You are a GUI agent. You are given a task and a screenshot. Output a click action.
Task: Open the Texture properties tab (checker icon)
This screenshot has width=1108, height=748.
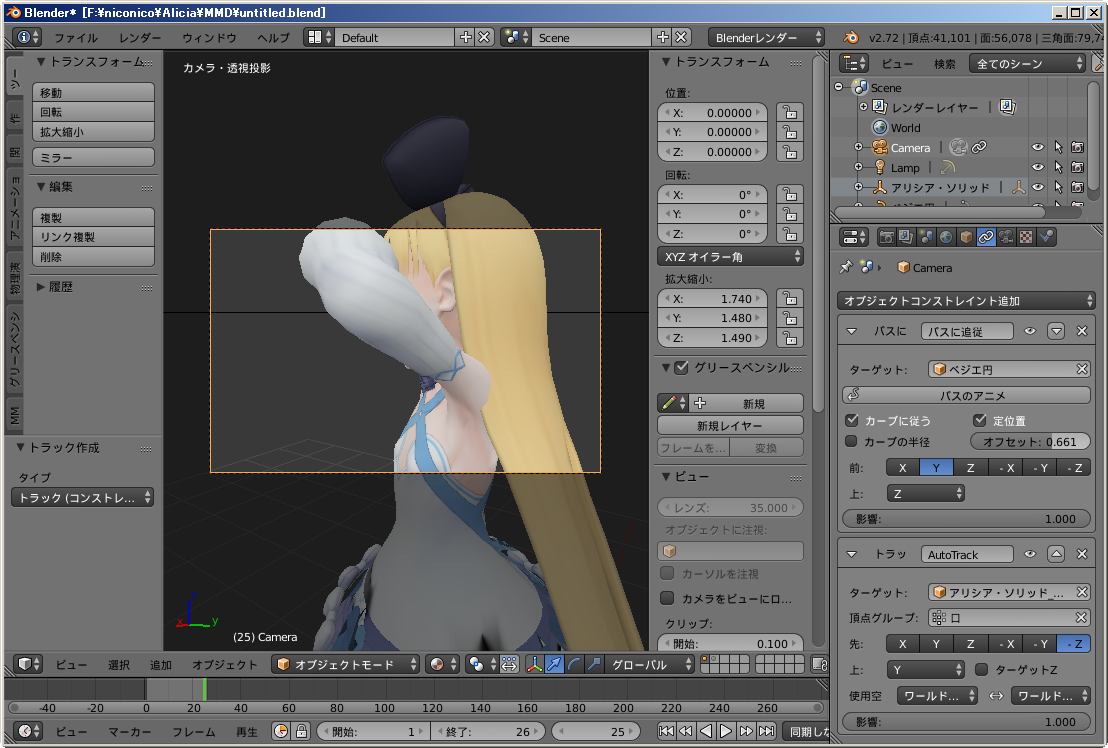pyautogui.click(x=1025, y=237)
